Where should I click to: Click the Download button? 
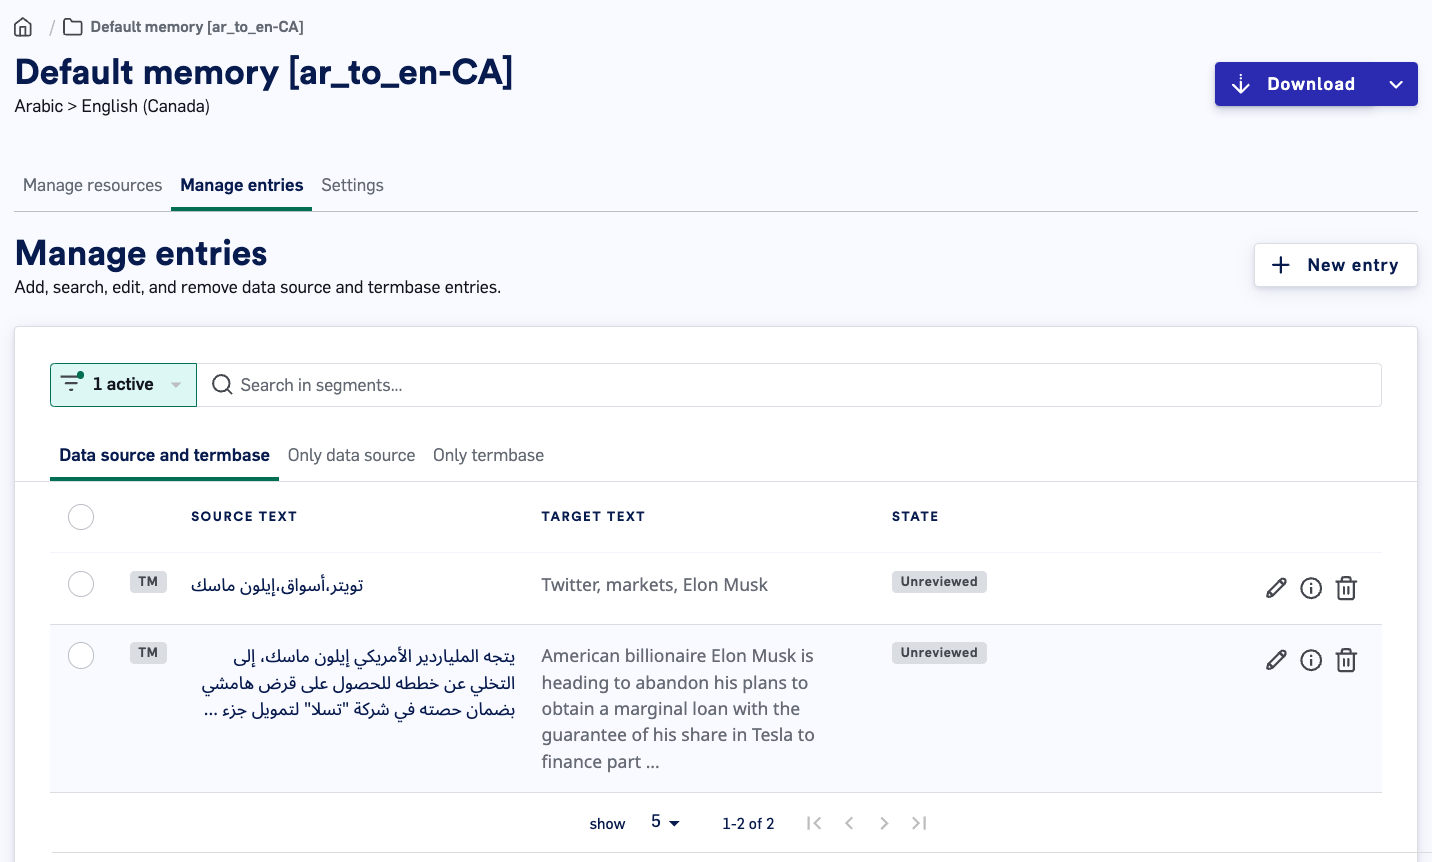[x=1295, y=84]
